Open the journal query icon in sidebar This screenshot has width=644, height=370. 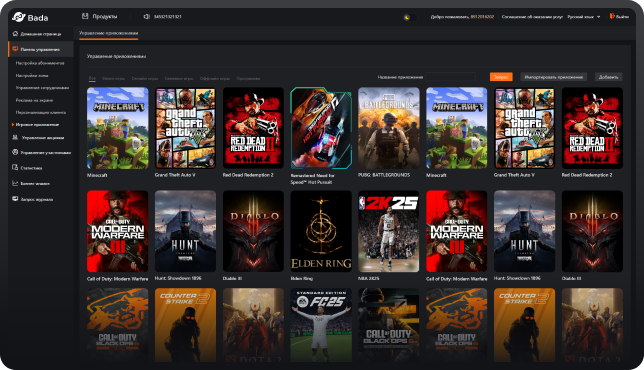(15, 199)
